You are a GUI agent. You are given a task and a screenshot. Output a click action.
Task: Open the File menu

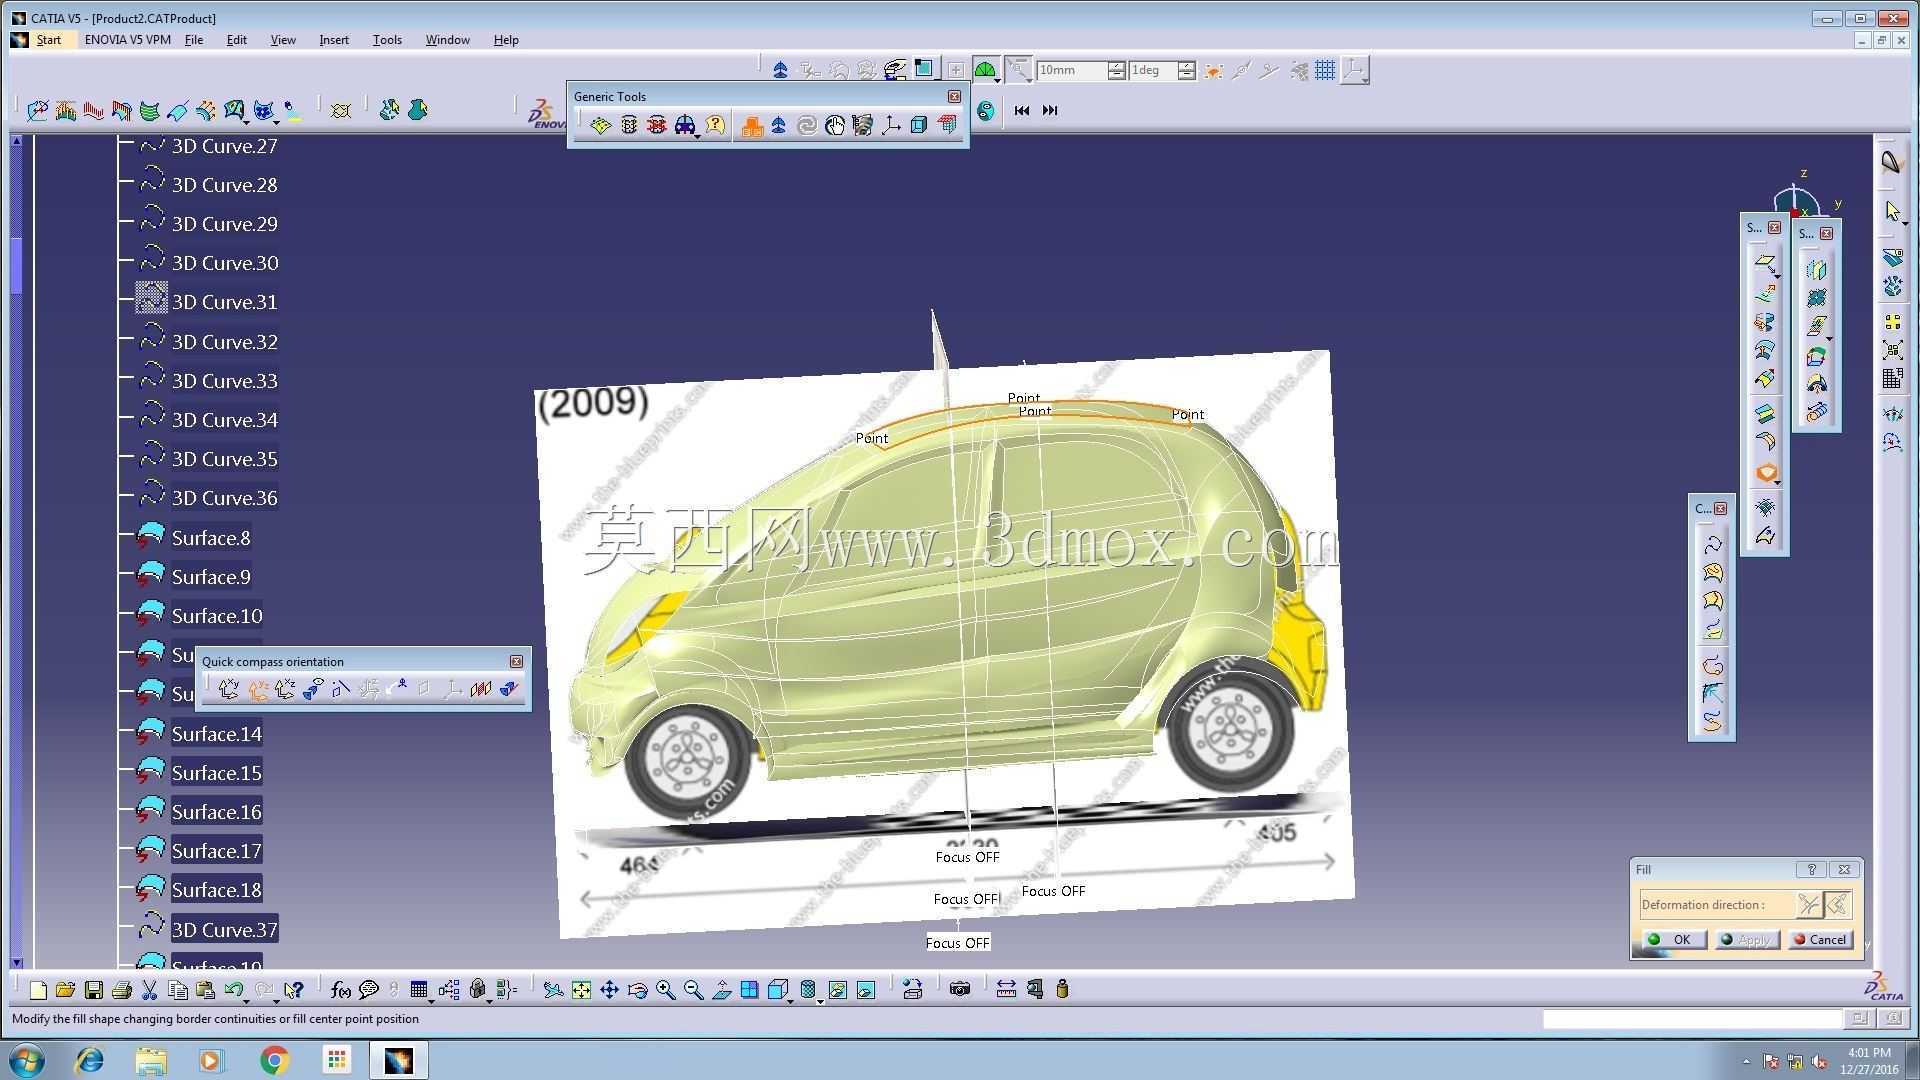click(194, 40)
